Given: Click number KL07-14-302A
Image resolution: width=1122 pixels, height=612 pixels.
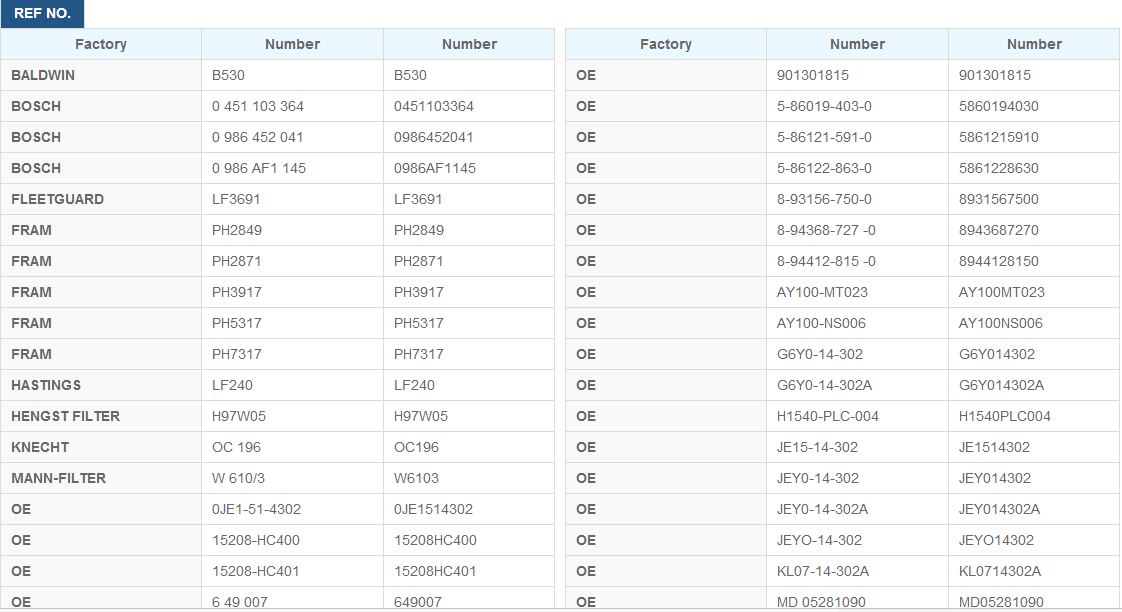Looking at the screenshot, I should click(823, 571).
